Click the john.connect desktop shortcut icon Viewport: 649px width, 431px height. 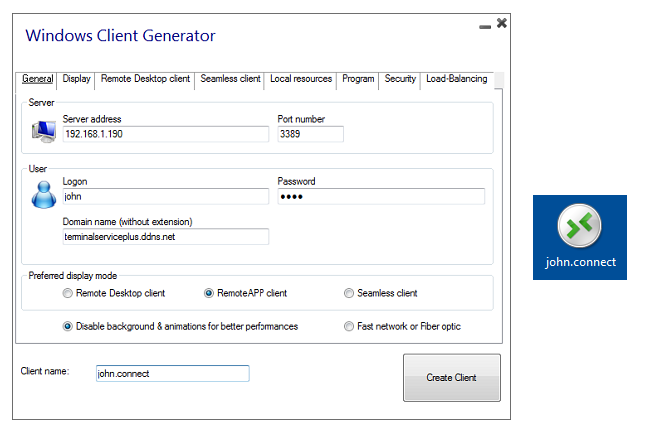[579, 228]
